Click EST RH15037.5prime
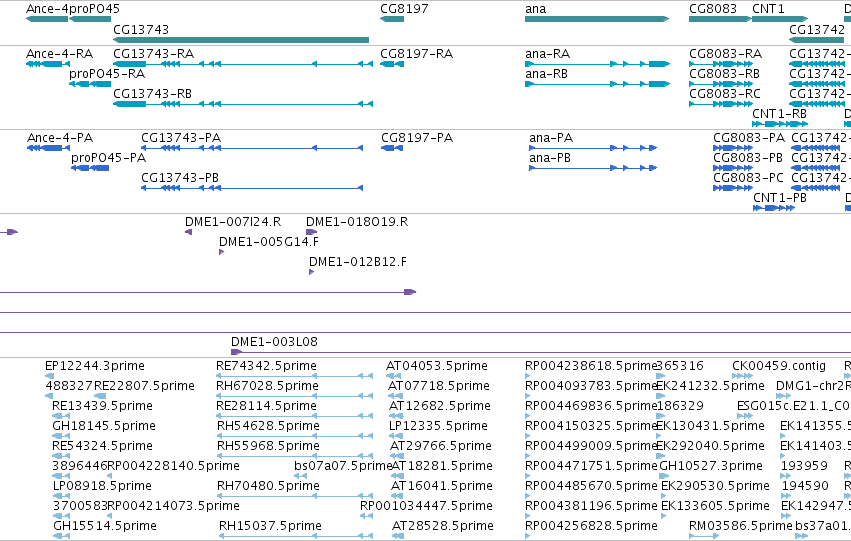This screenshot has height=541, width=851. pyautogui.click(x=296, y=537)
